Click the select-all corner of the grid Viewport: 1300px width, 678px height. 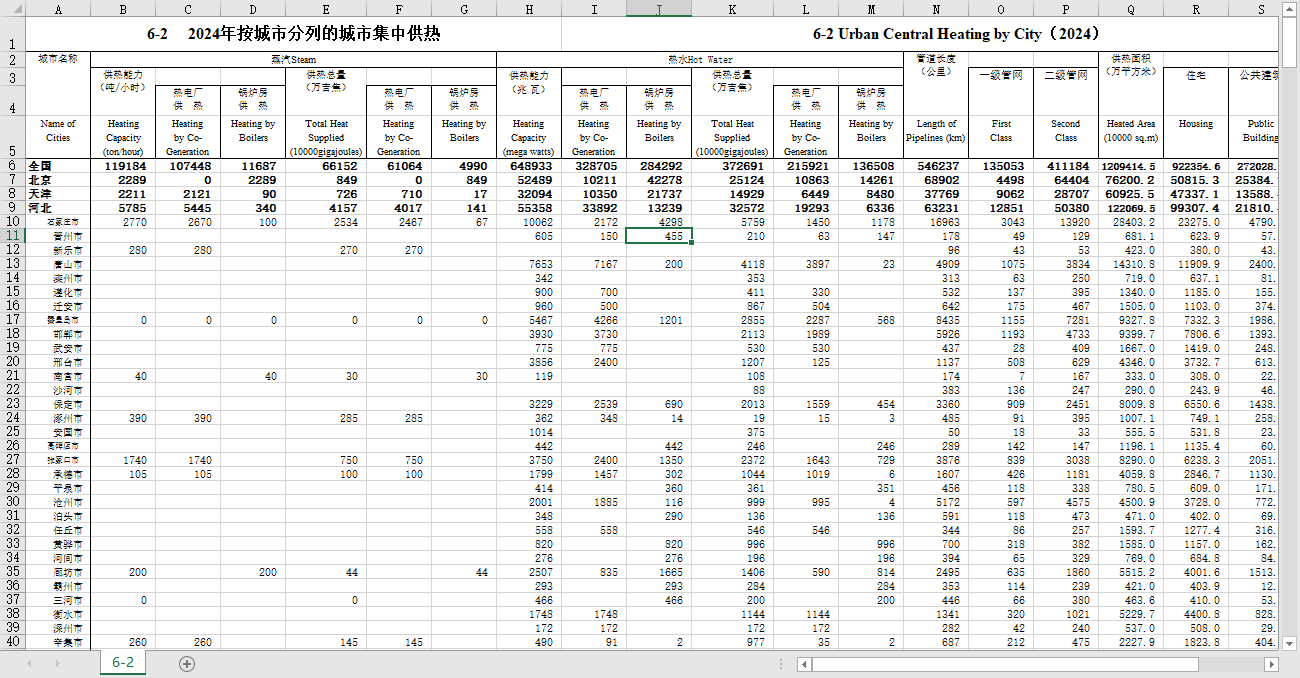pyautogui.click(x=13, y=9)
